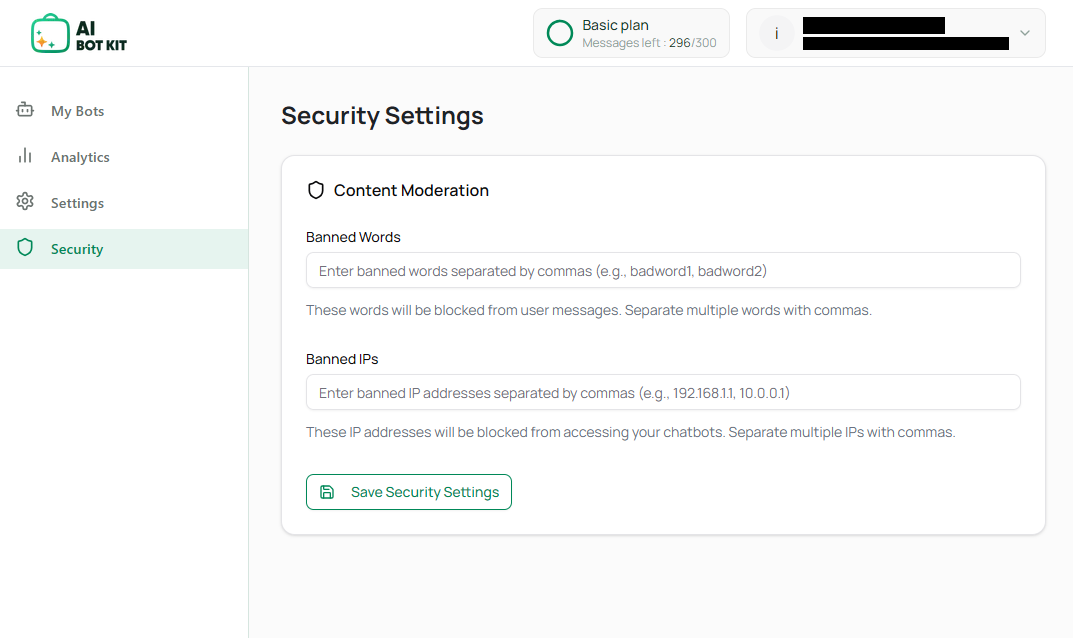Click the AI Bot Kit logo

click(x=79, y=32)
